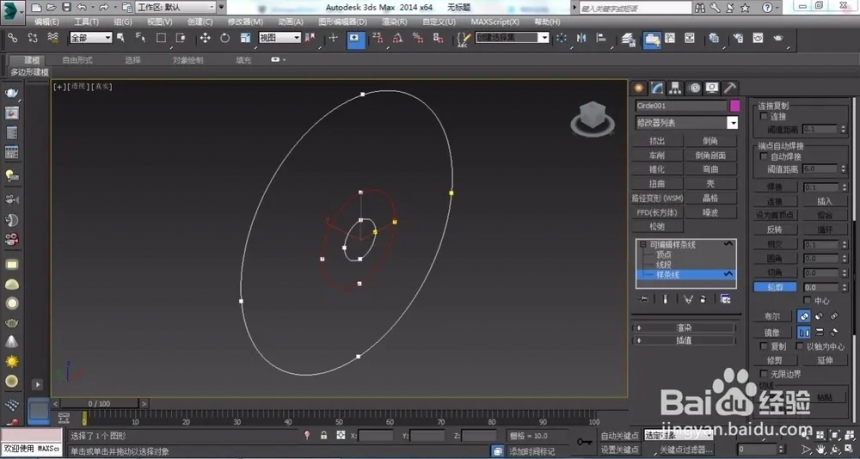This screenshot has height=459, width=860.
Task: Click the Align tool icon
Action: (601, 38)
